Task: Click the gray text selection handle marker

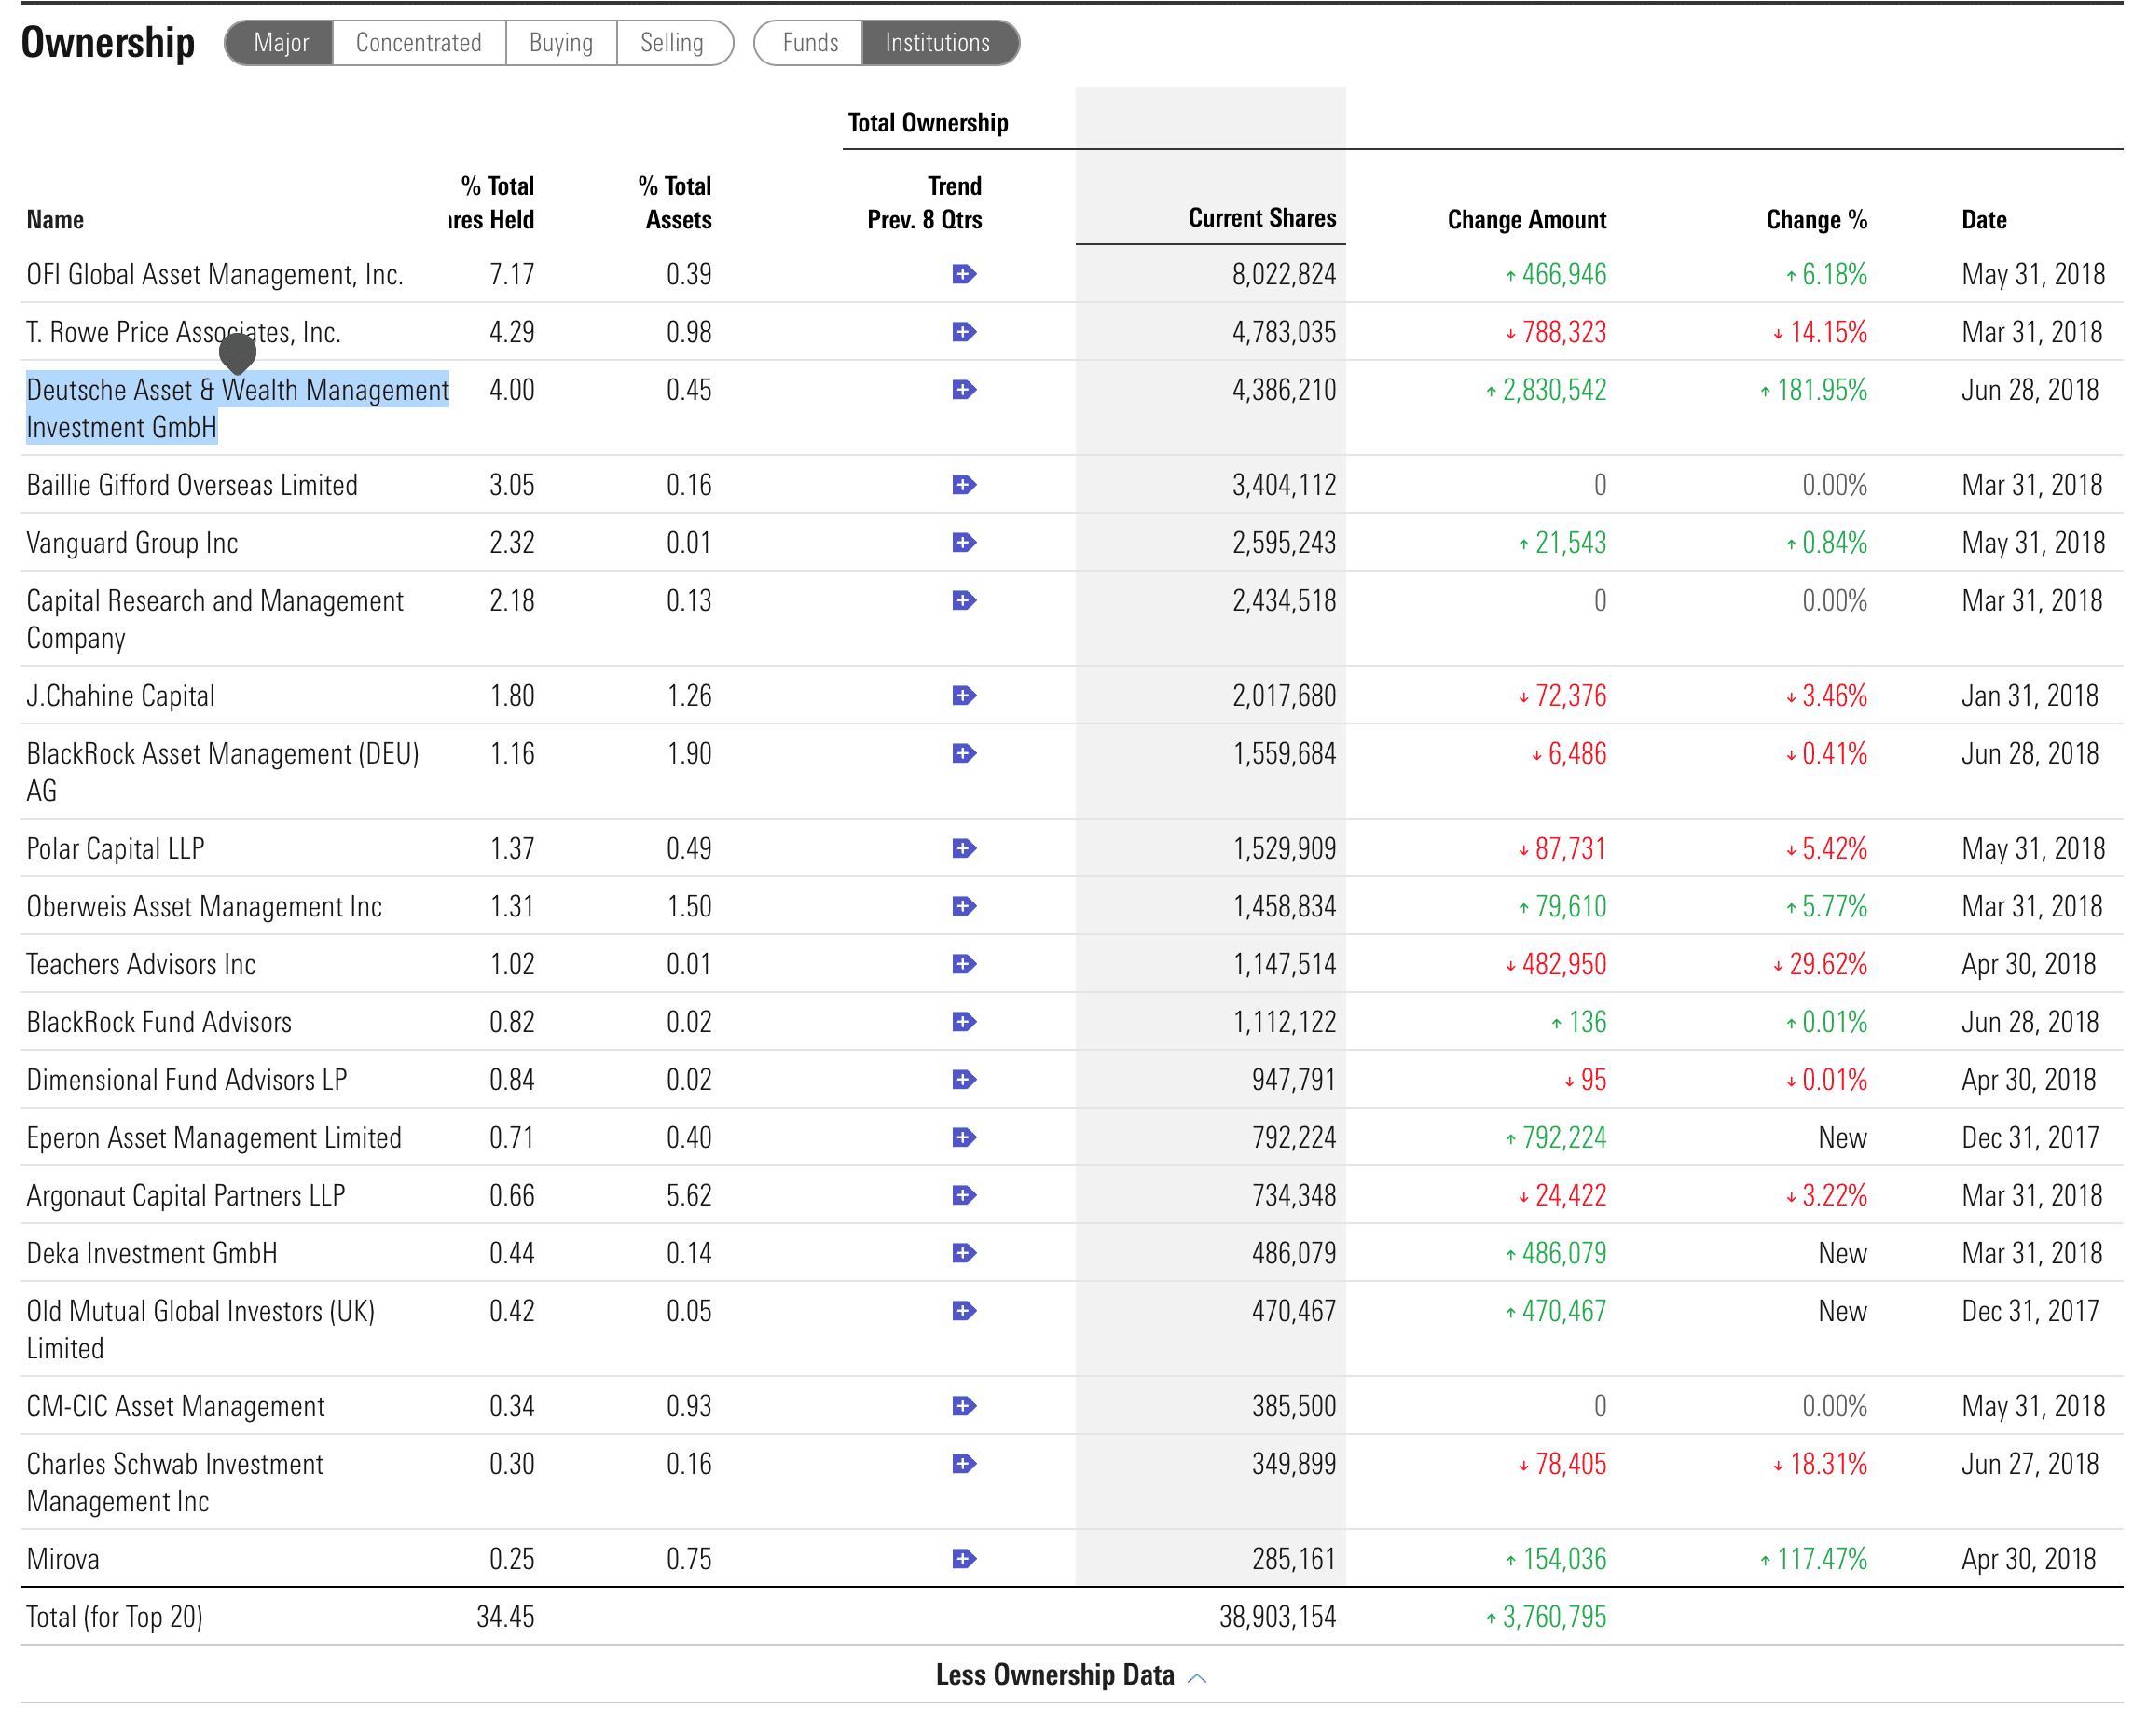Action: tap(238, 353)
